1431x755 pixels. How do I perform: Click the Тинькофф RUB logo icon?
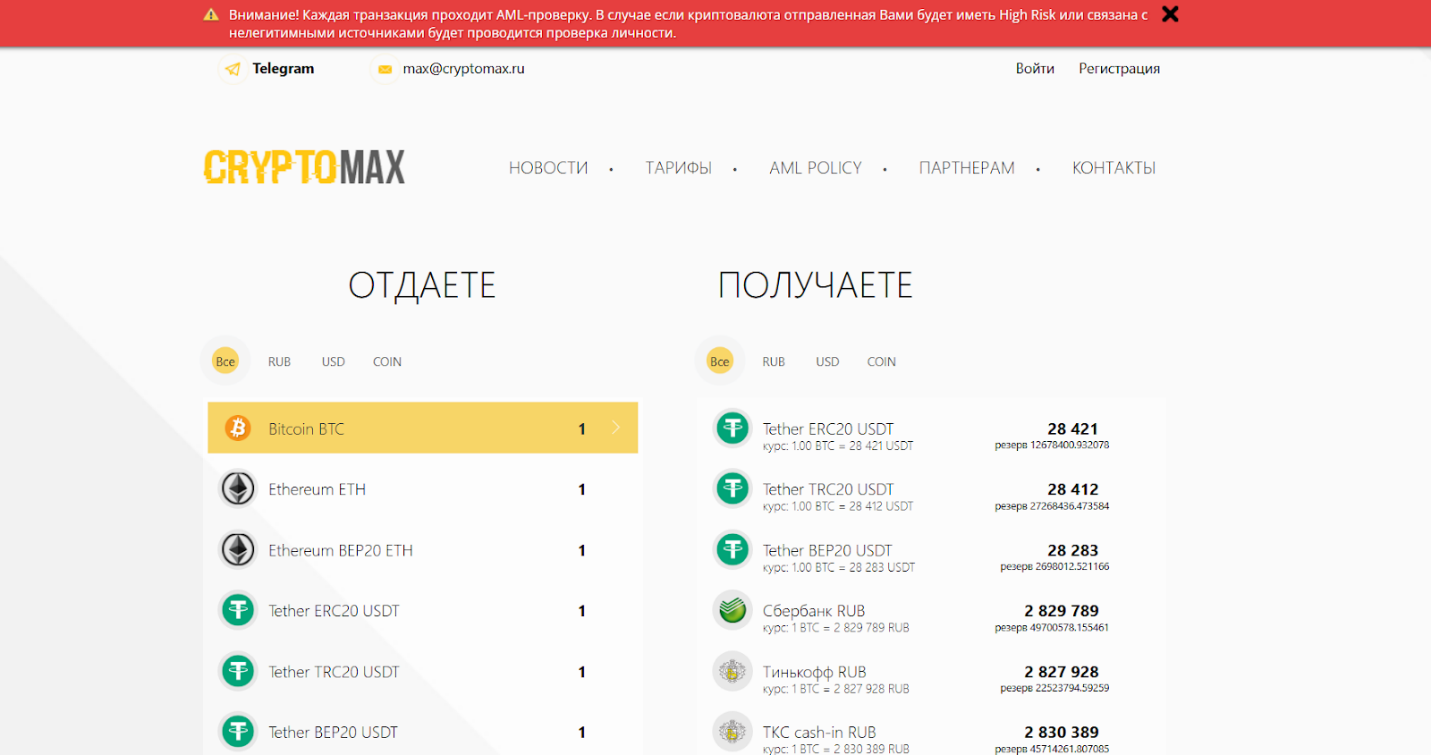pos(732,671)
